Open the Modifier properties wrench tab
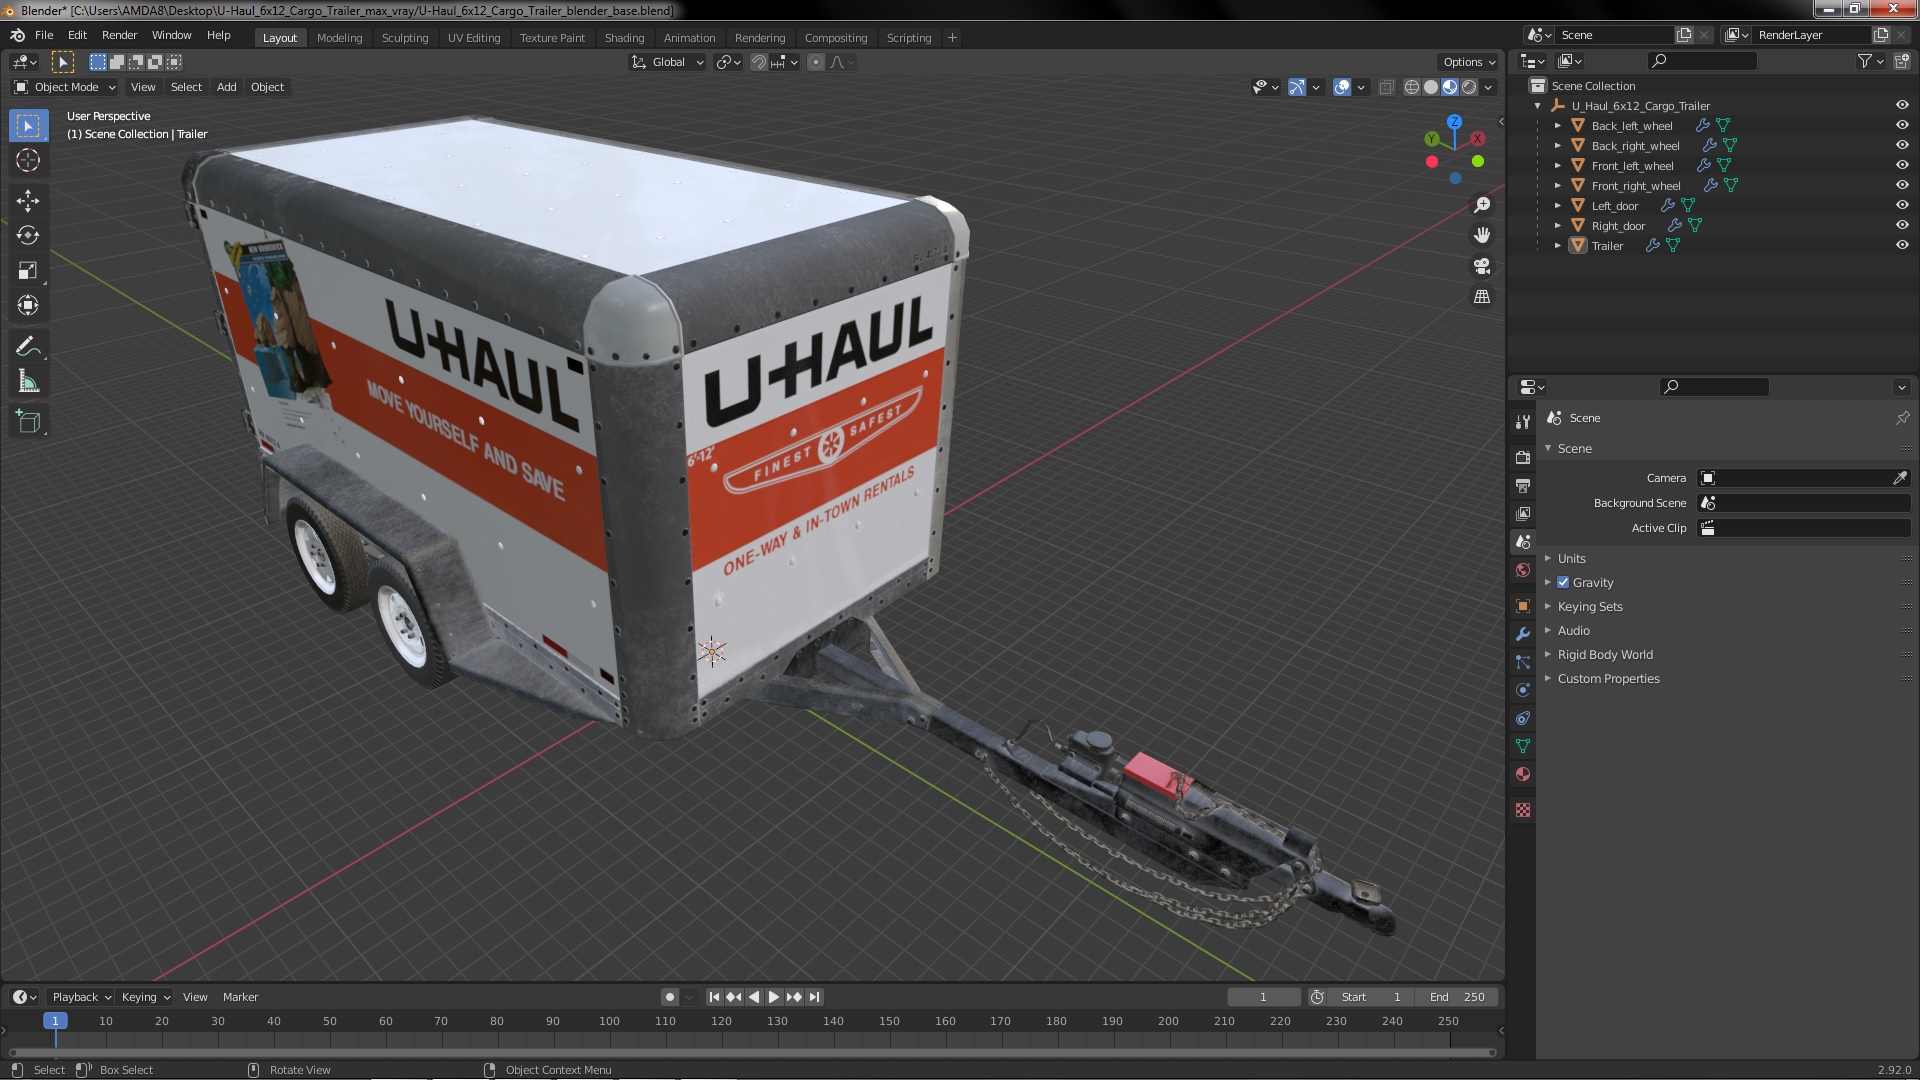Viewport: 1920px width, 1080px height. tap(1523, 634)
